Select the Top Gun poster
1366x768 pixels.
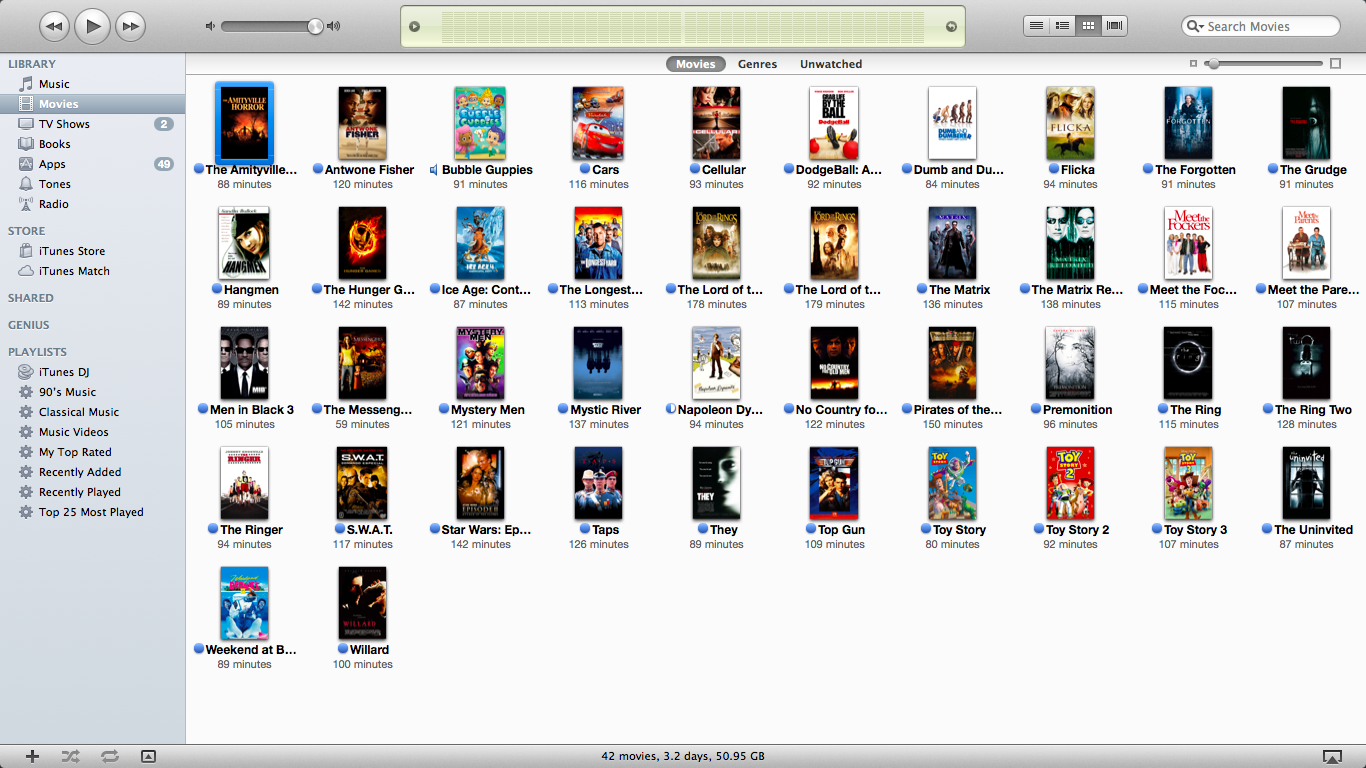click(834, 483)
